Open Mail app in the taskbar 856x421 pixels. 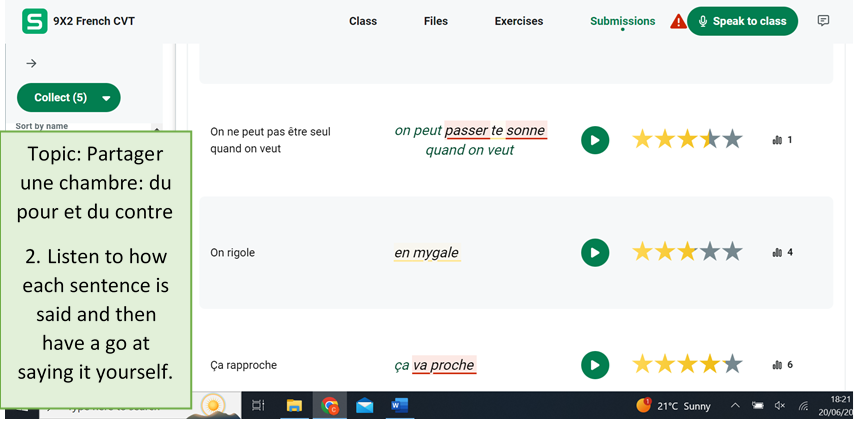point(364,406)
